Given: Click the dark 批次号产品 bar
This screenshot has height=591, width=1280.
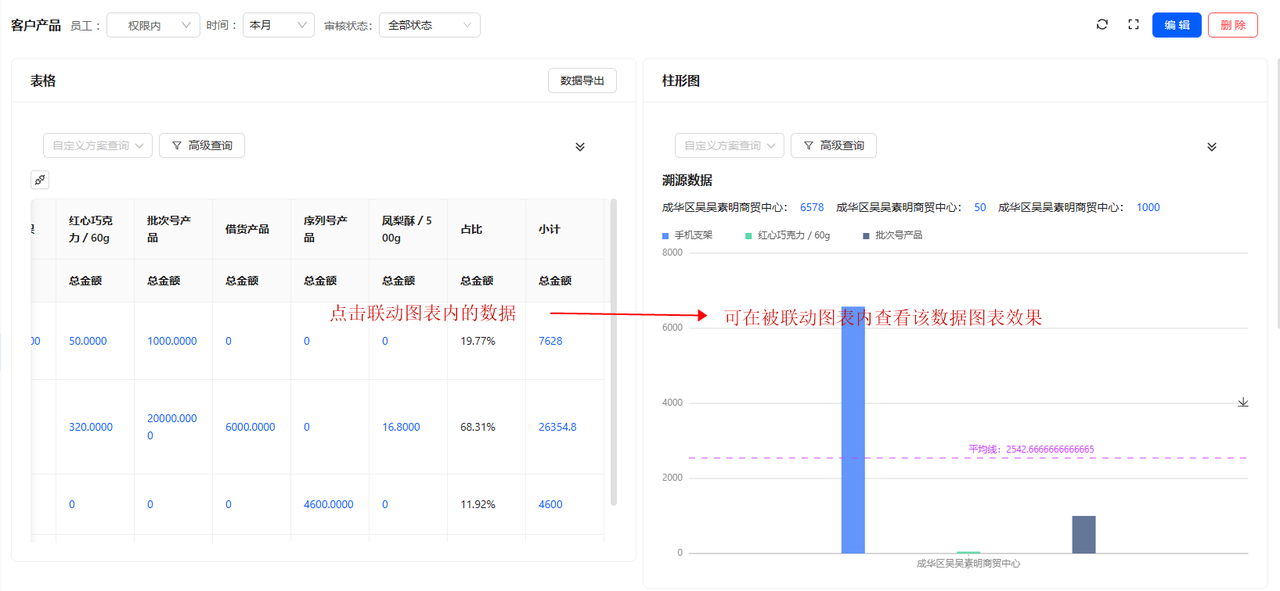Looking at the screenshot, I should pos(1084,534).
